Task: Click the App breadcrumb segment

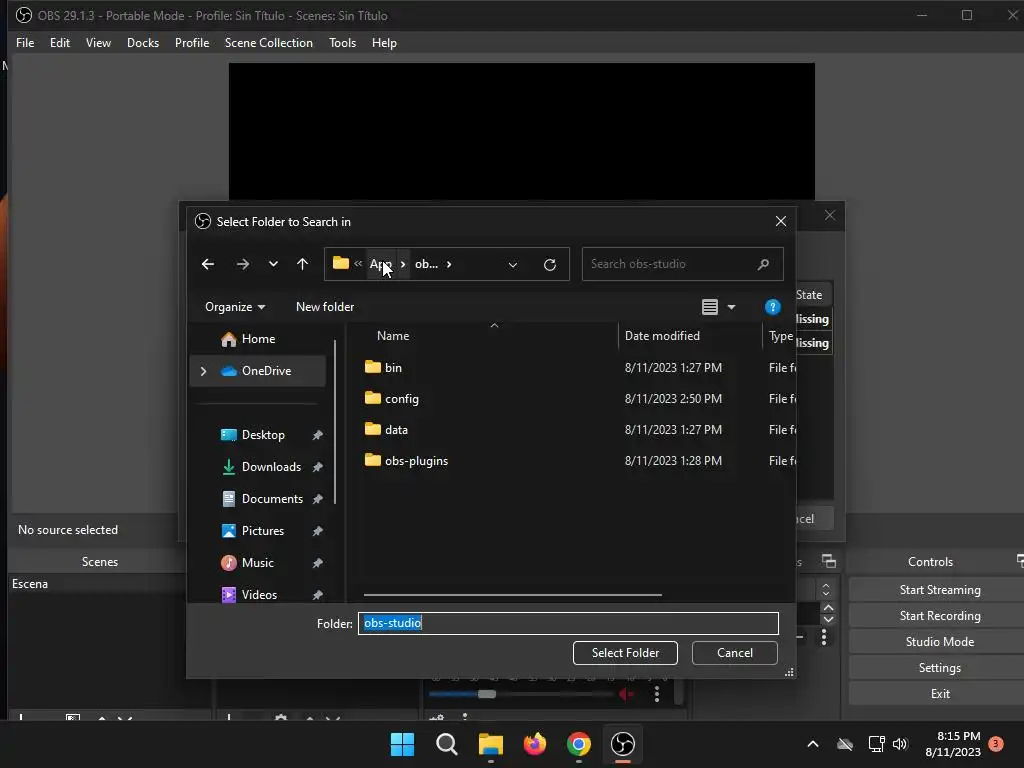Action: coord(381,264)
